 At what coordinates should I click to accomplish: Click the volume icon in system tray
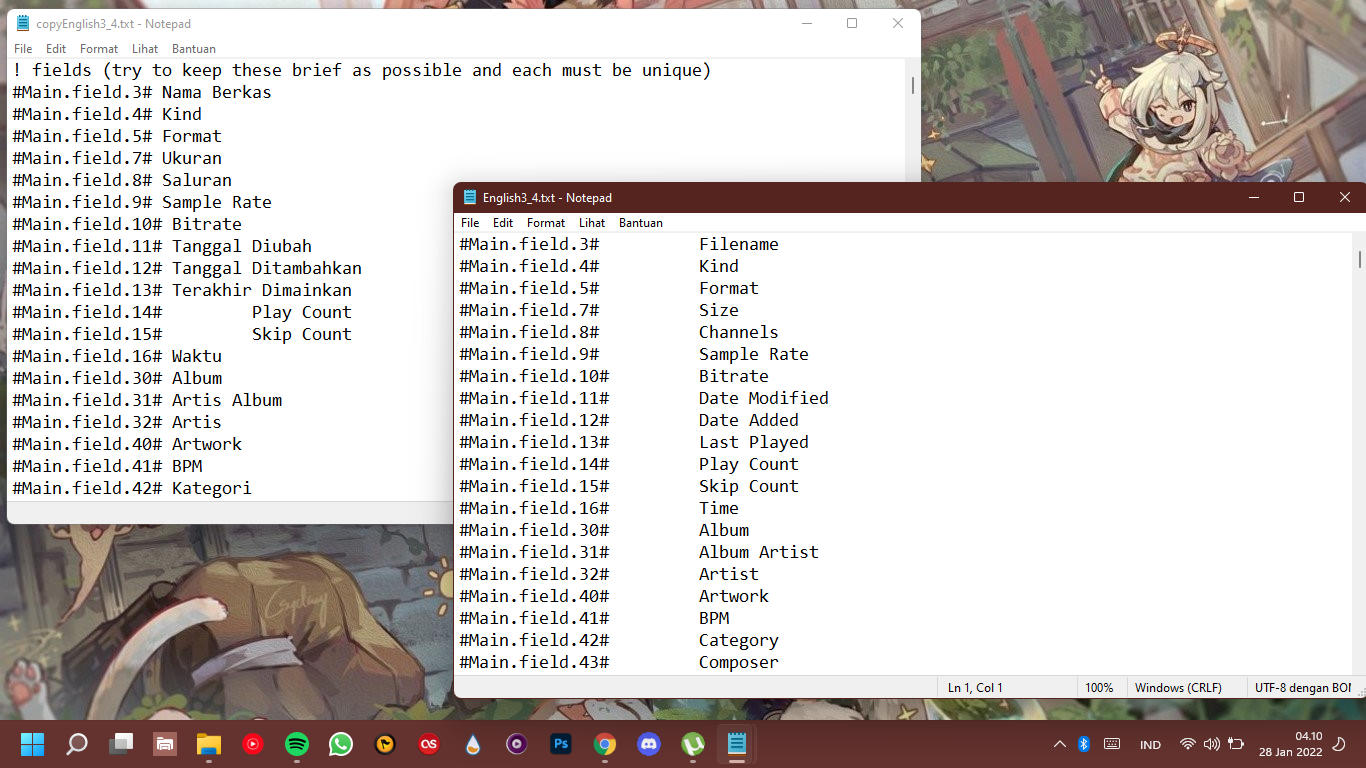pos(1212,744)
